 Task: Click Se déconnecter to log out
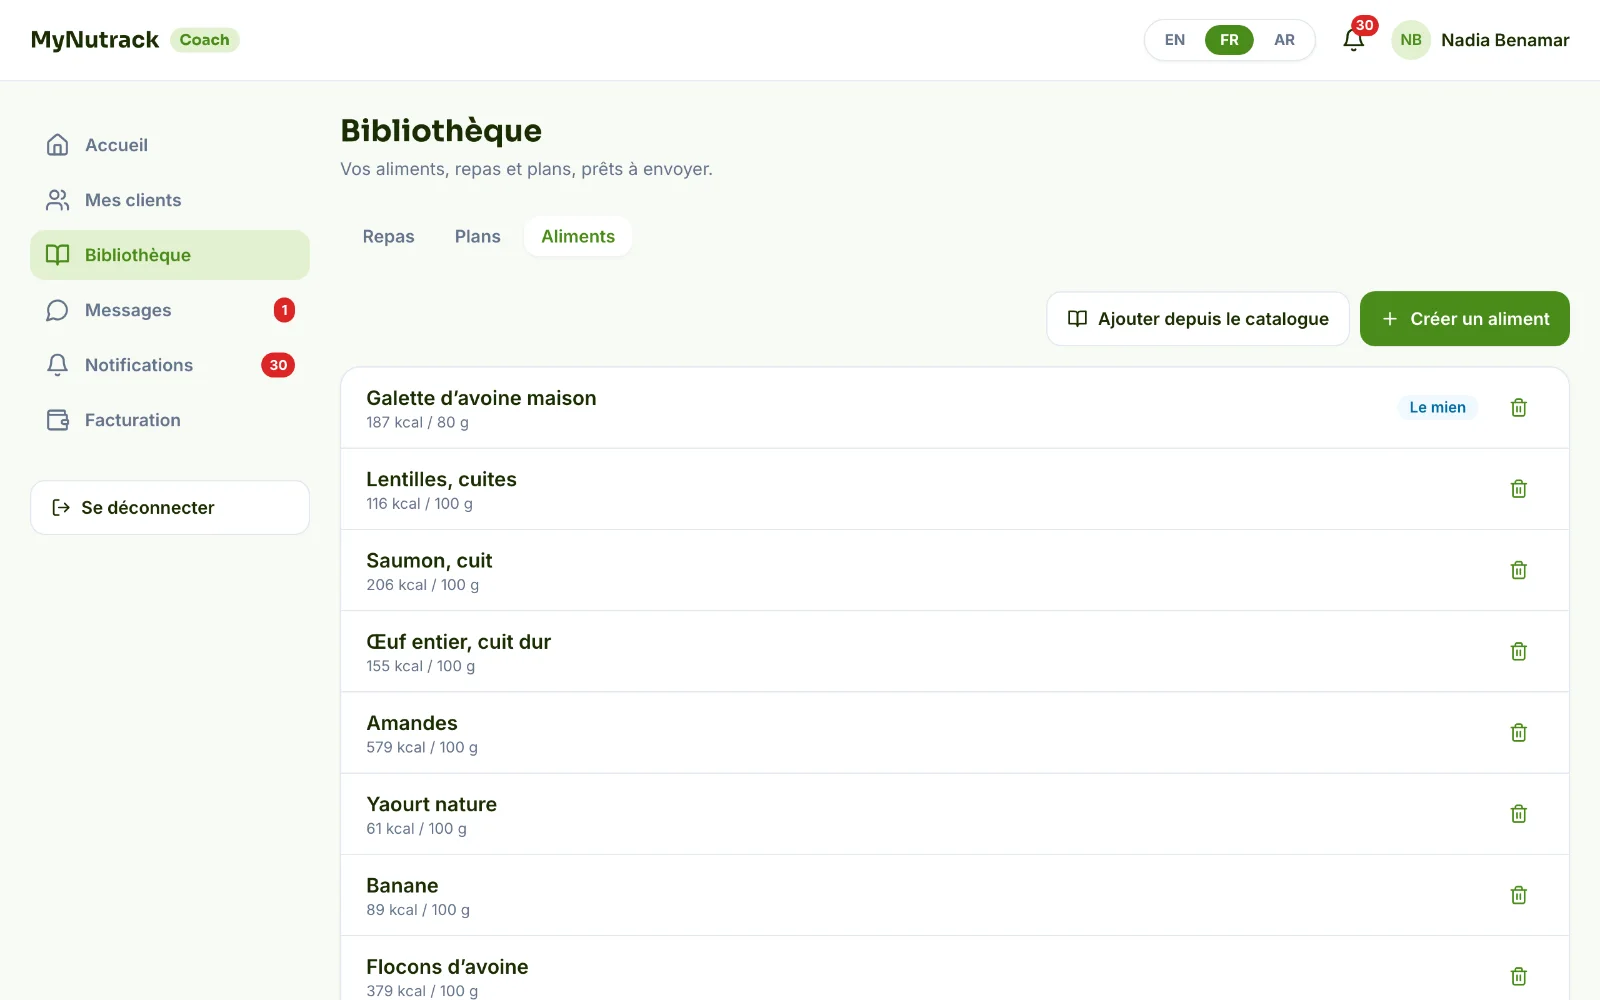point(170,507)
